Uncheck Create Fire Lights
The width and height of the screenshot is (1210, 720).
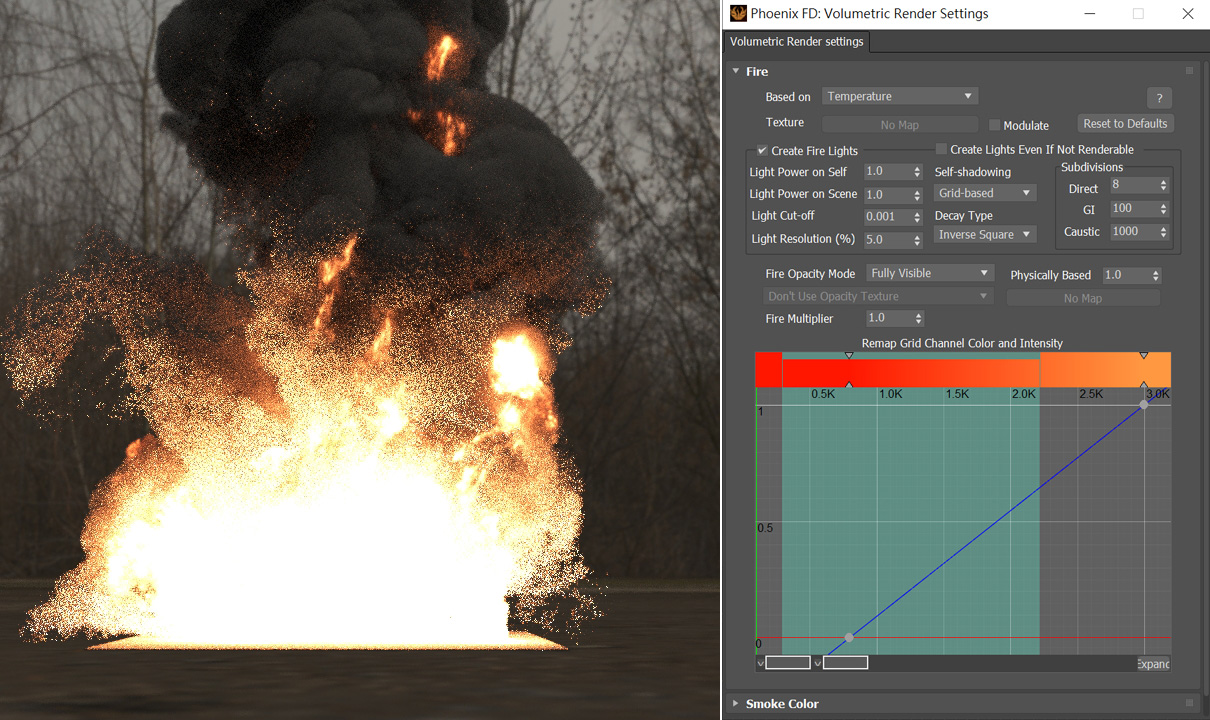point(763,150)
